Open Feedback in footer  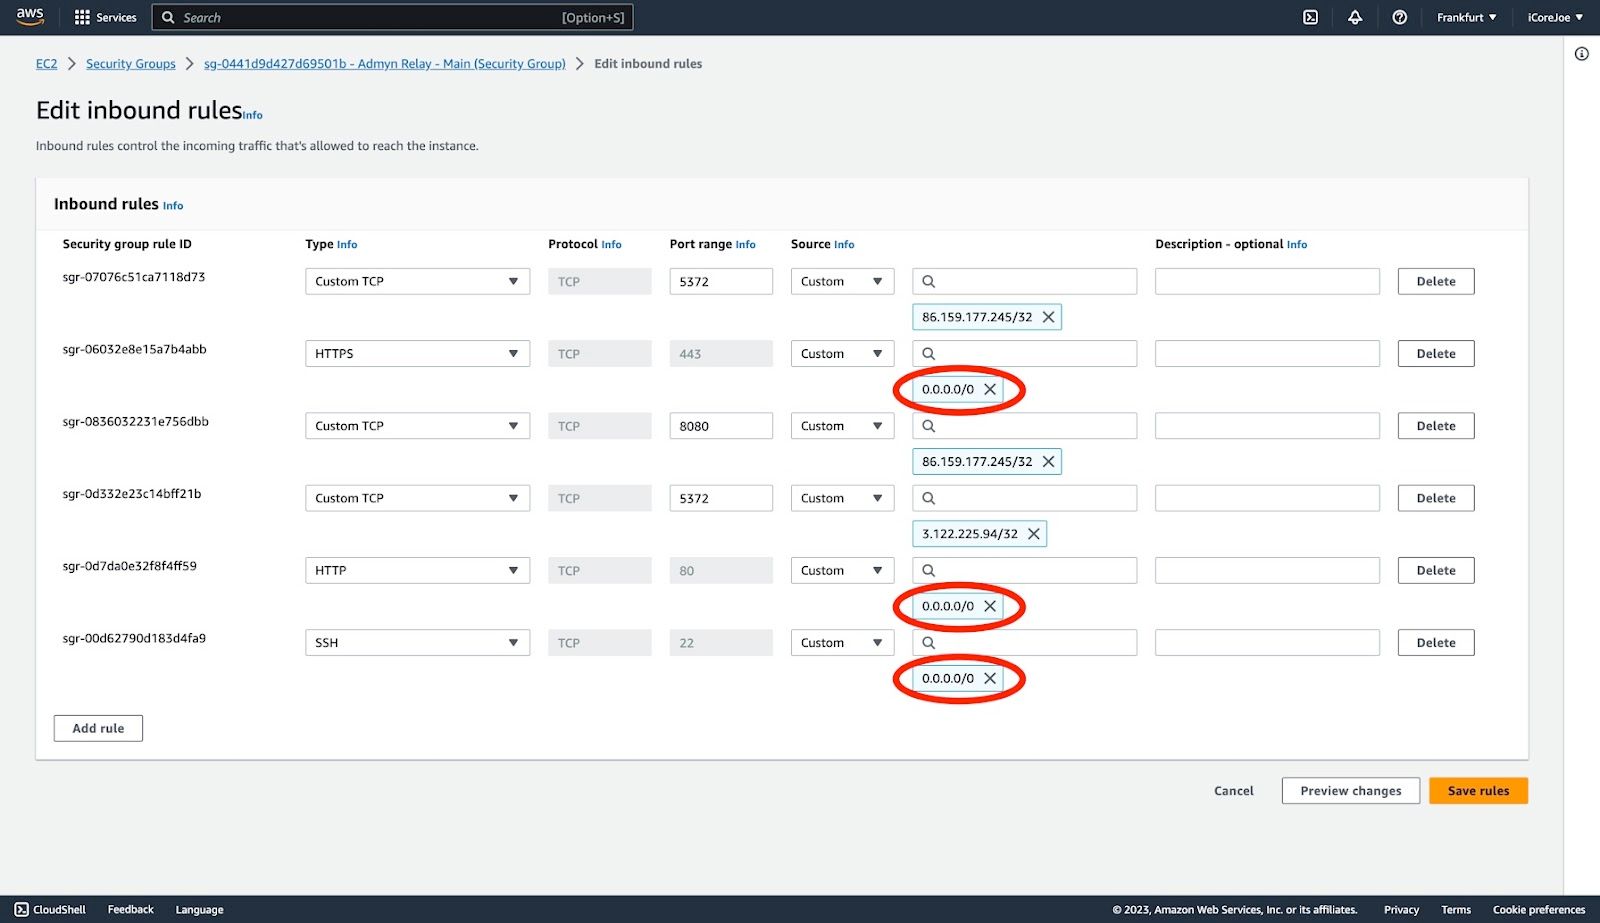click(x=130, y=909)
